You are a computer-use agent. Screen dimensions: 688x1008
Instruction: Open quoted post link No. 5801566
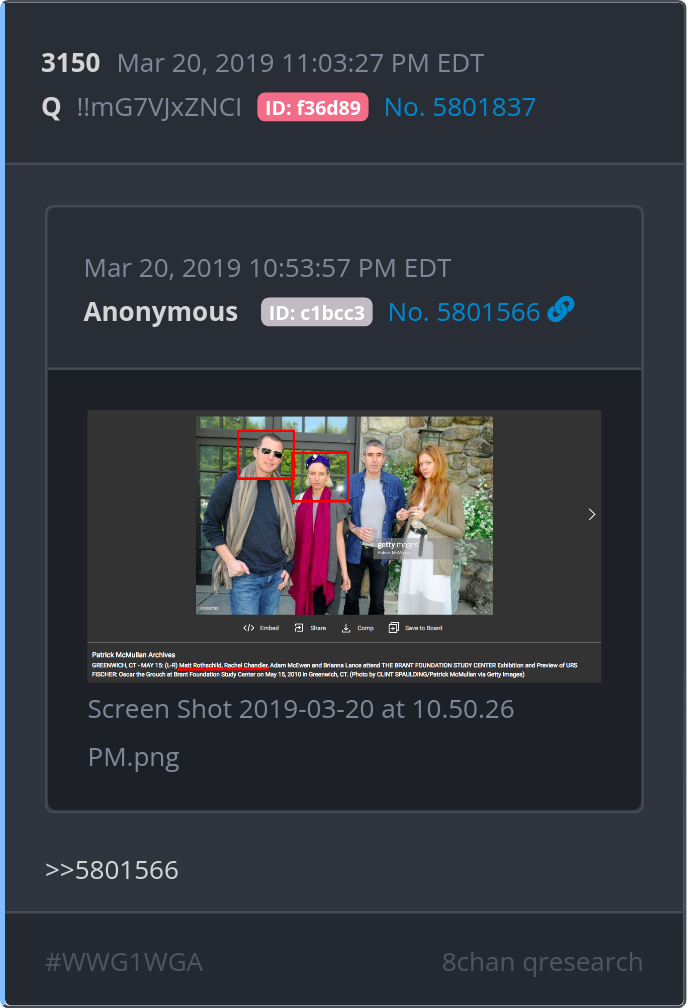[464, 312]
